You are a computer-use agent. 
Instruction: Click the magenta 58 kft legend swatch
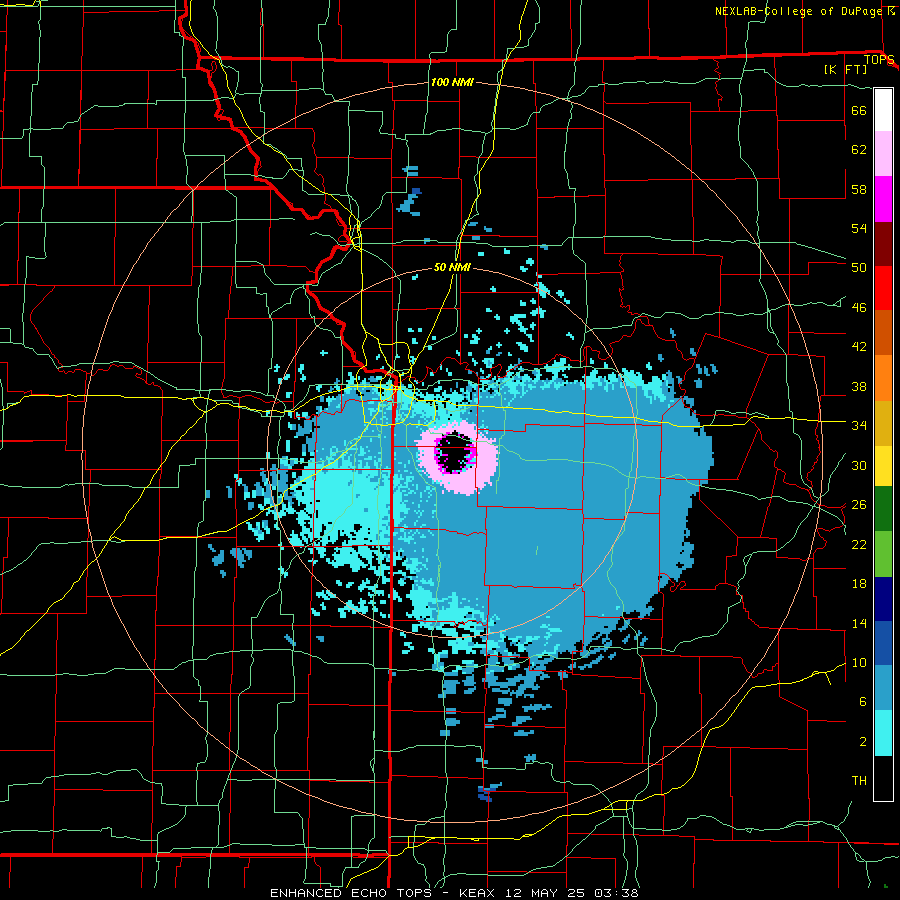pos(883,199)
